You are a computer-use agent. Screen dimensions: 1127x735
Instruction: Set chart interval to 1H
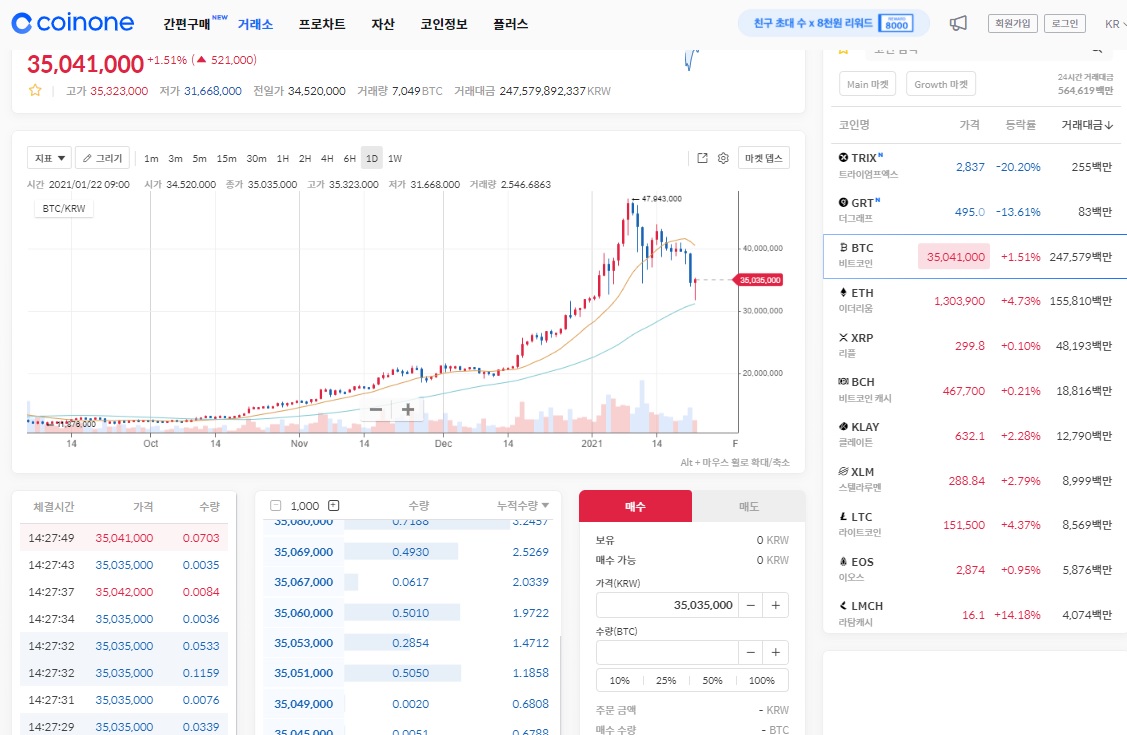(282, 159)
